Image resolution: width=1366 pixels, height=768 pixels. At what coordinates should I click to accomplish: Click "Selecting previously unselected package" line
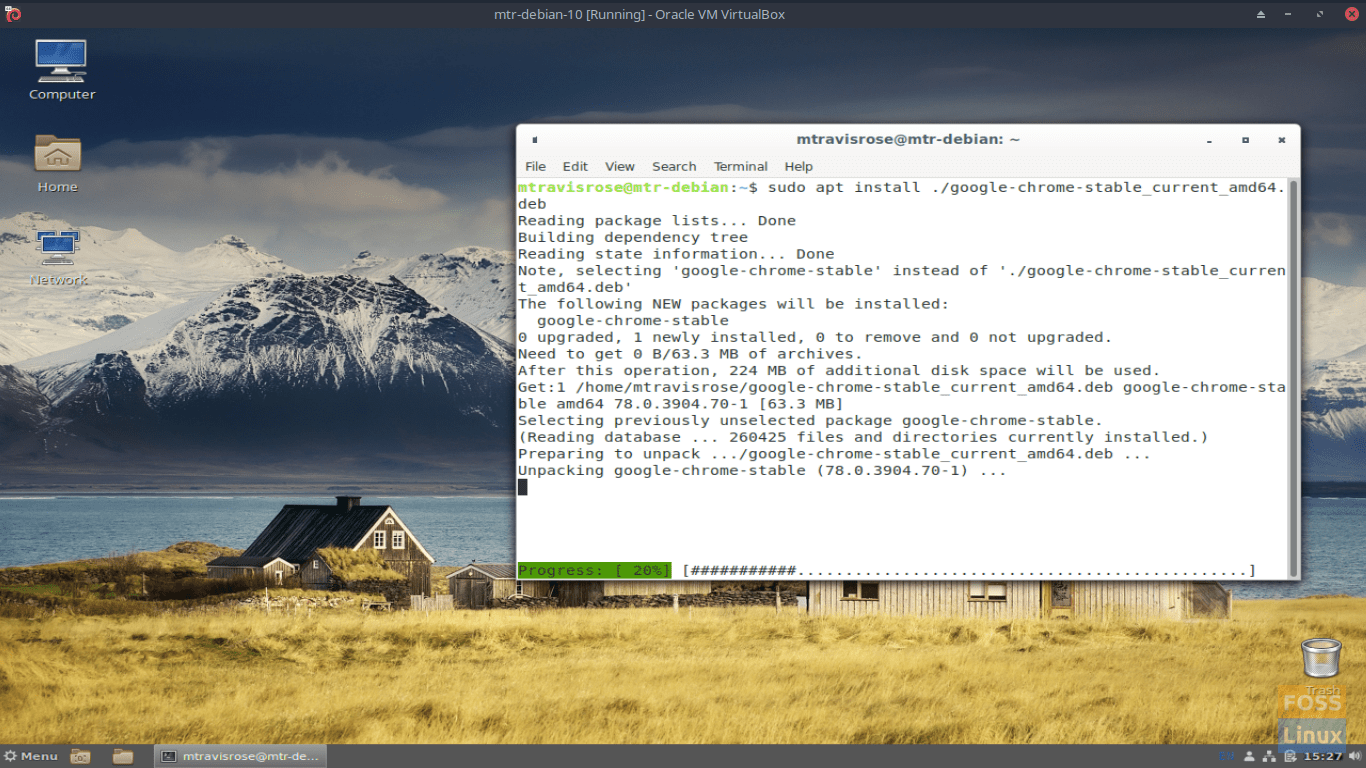click(x=810, y=420)
